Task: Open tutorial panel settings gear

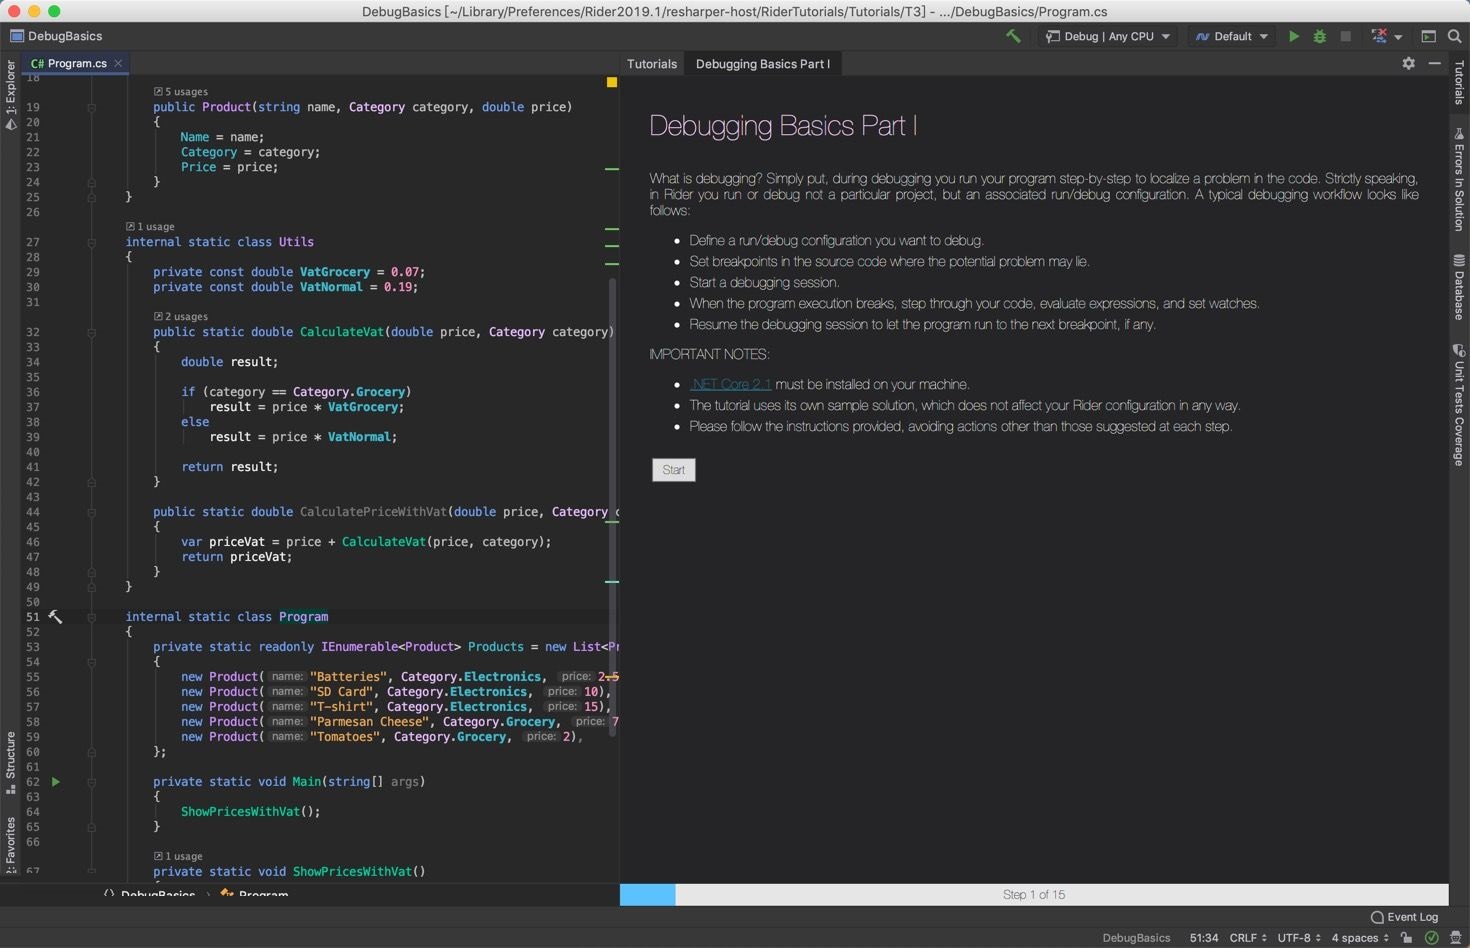Action: (1409, 63)
